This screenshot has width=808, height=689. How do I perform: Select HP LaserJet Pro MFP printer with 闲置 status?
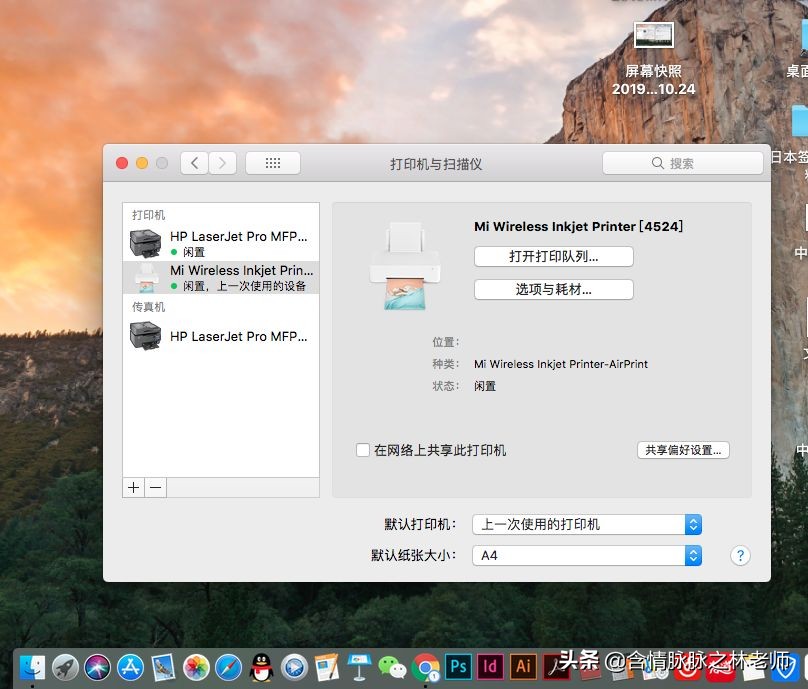(x=221, y=243)
